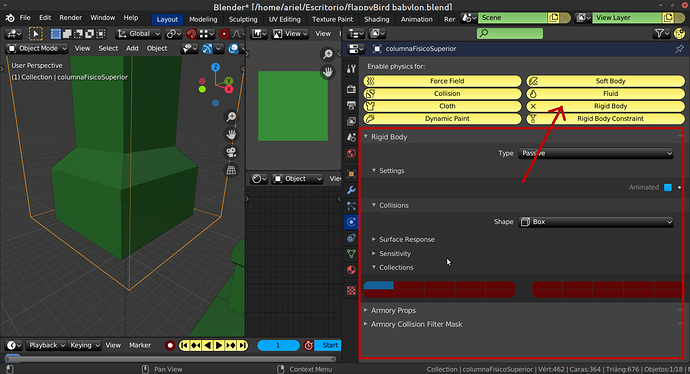This screenshot has width=690, height=374.
Task: Collapse the Settings subpanel
Action: tap(374, 170)
